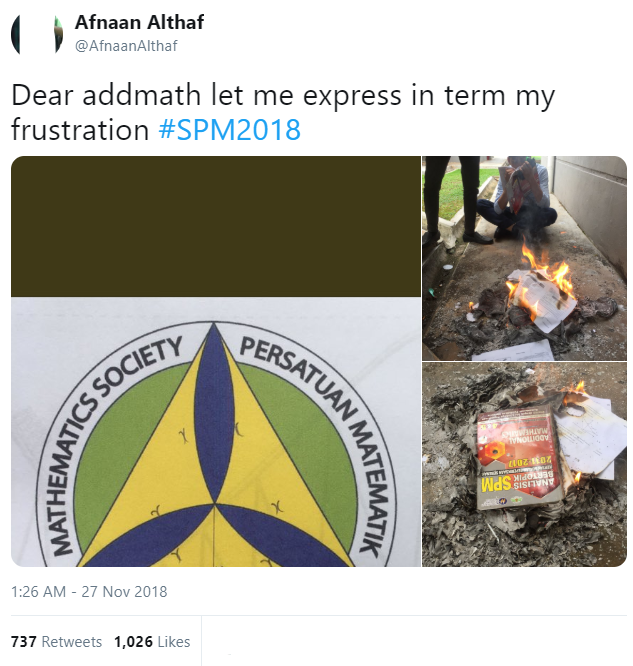Click the flames in the top-right photo

pyautogui.click(x=542, y=276)
